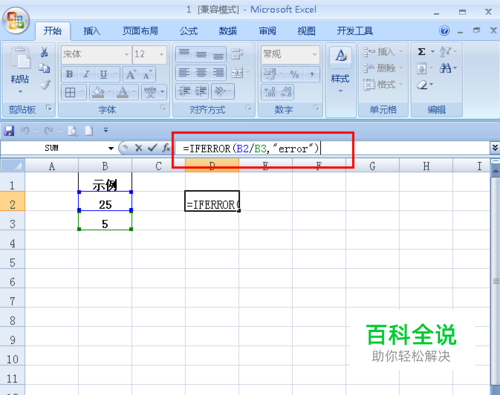Image resolution: width=500 pixels, height=395 pixels.
Task: Click the text Orientation icon
Action: click(x=220, y=91)
